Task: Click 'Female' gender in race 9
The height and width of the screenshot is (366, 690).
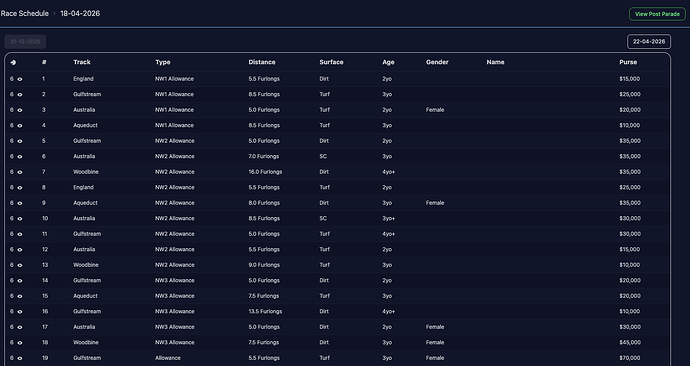Action: (x=435, y=203)
